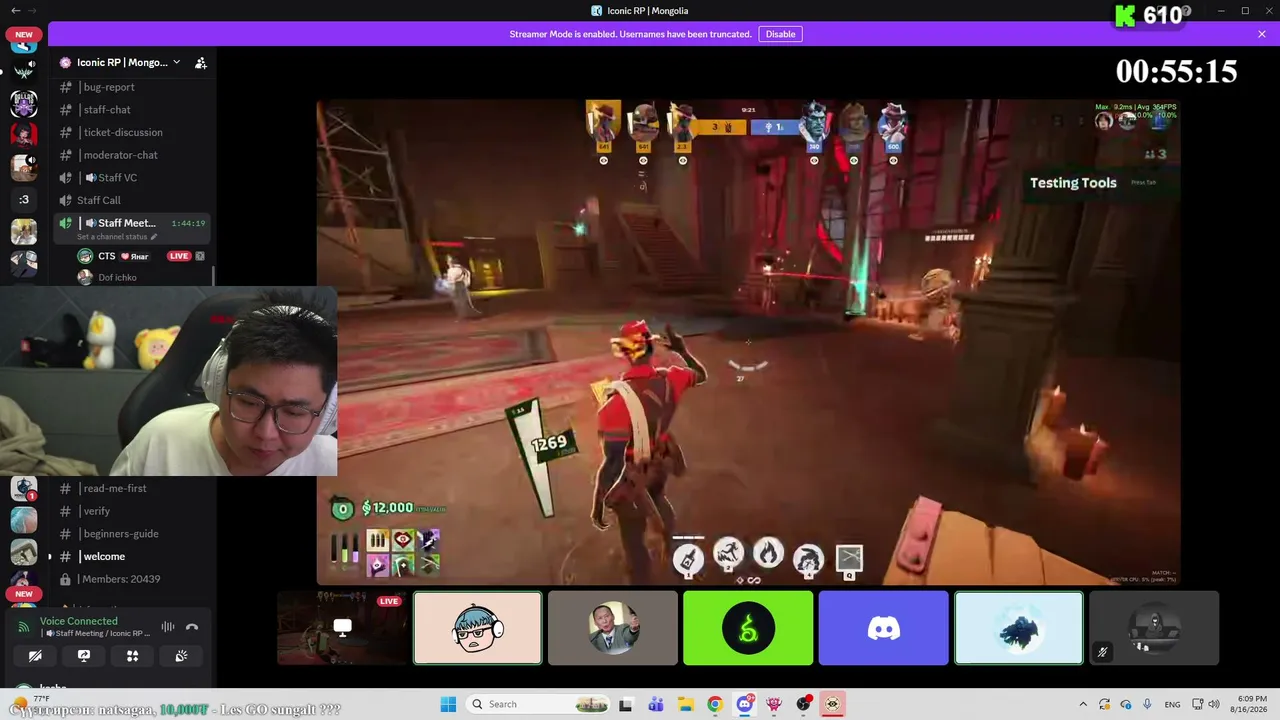The width and height of the screenshot is (1280, 720).
Task: Open Microsoft Teams from taskbar
Action: [656, 704]
